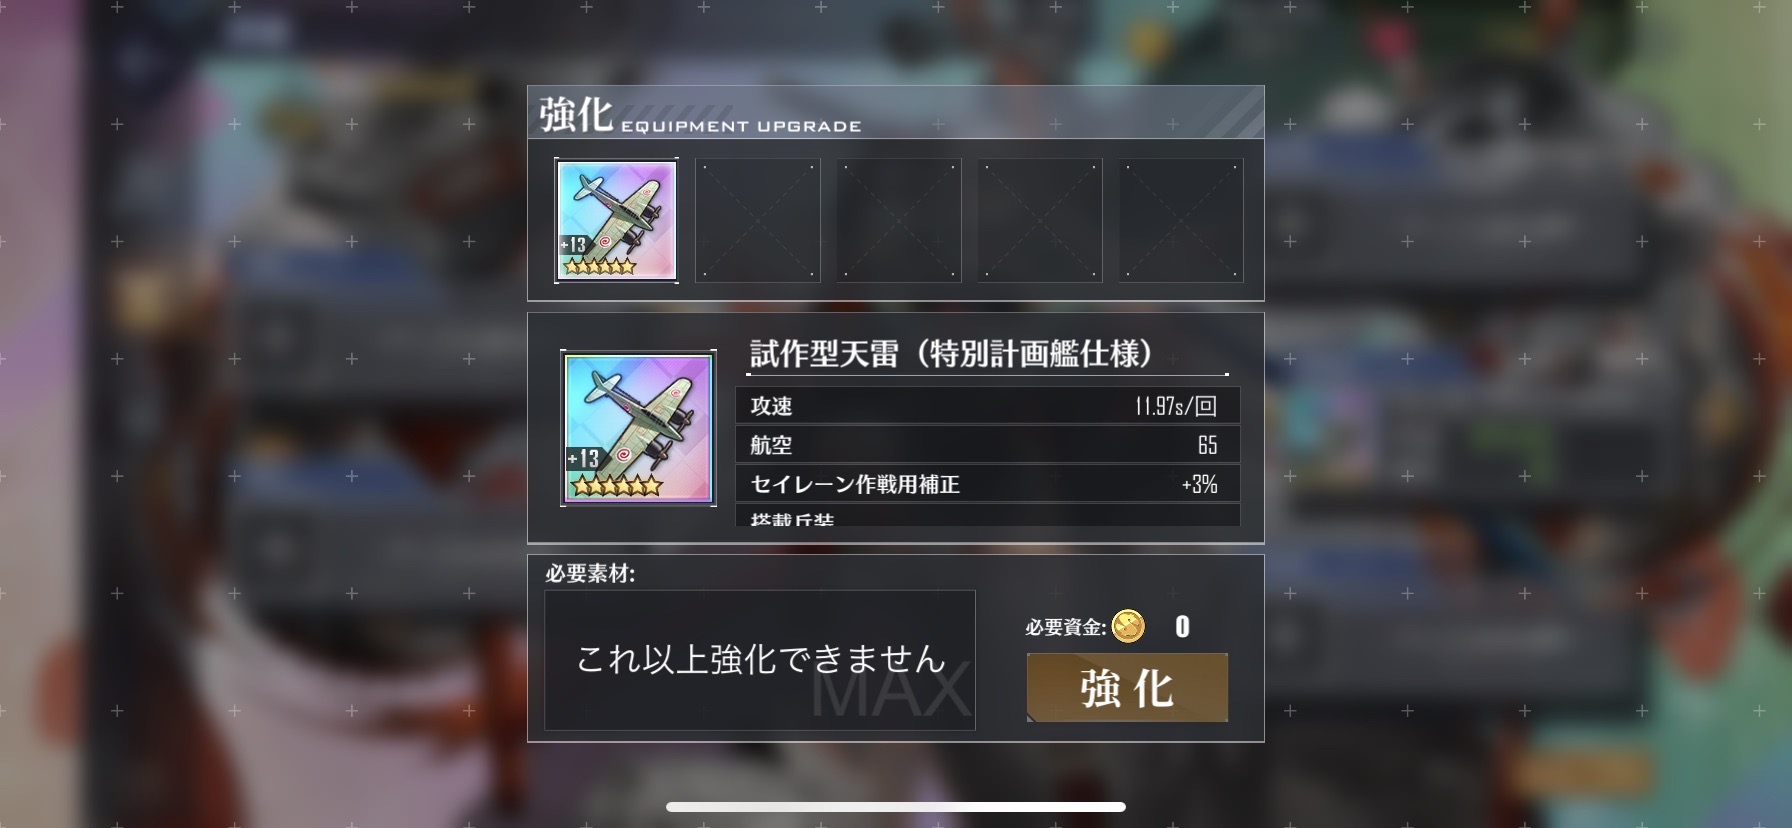Tap the gold coin icon
Screen dimensions: 1792x828
click(x=1128, y=627)
